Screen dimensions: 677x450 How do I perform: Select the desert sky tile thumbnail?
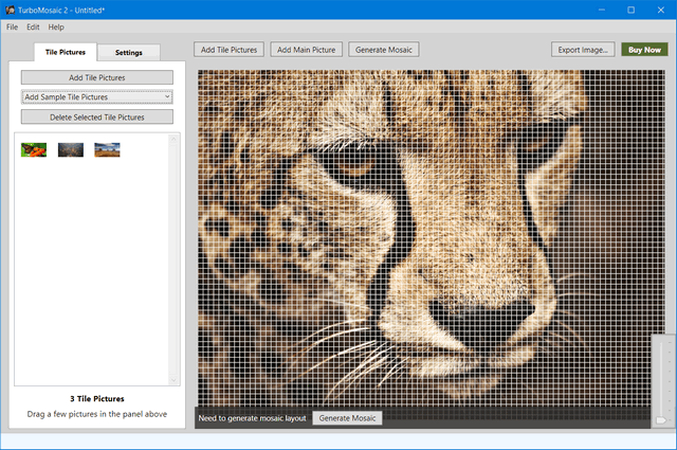(x=107, y=150)
